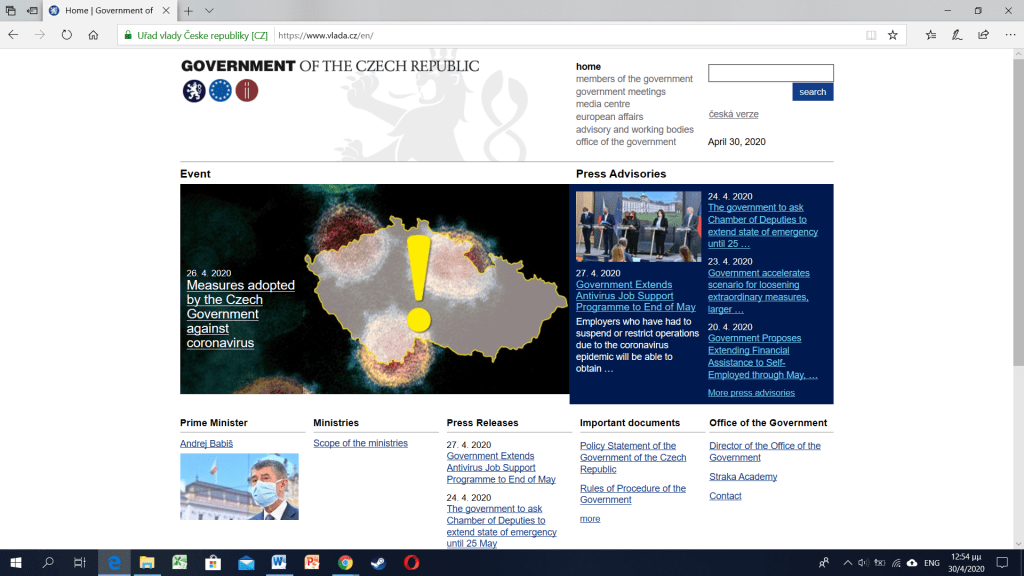Open reading view in address bar
This screenshot has width=1024, height=576.
tap(871, 34)
